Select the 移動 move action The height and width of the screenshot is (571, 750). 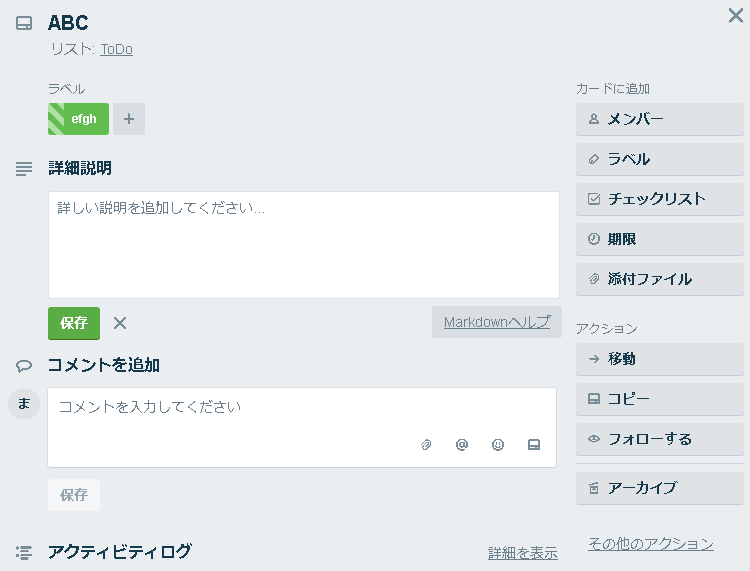pos(659,359)
